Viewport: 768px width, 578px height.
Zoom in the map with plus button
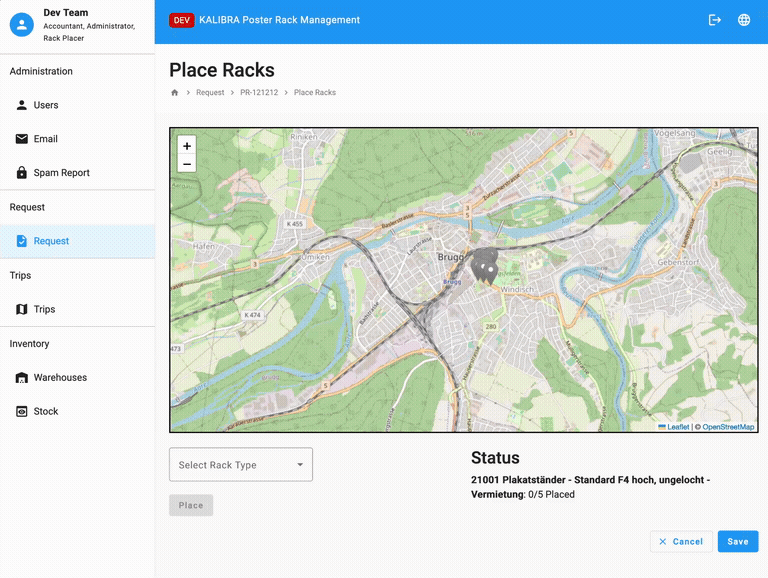pos(187,146)
